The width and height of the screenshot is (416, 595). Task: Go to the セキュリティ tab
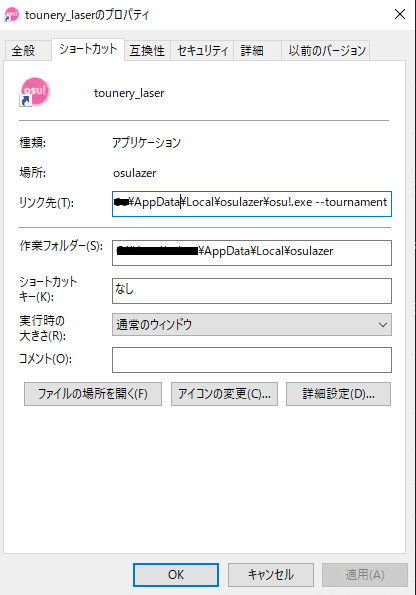[202, 50]
